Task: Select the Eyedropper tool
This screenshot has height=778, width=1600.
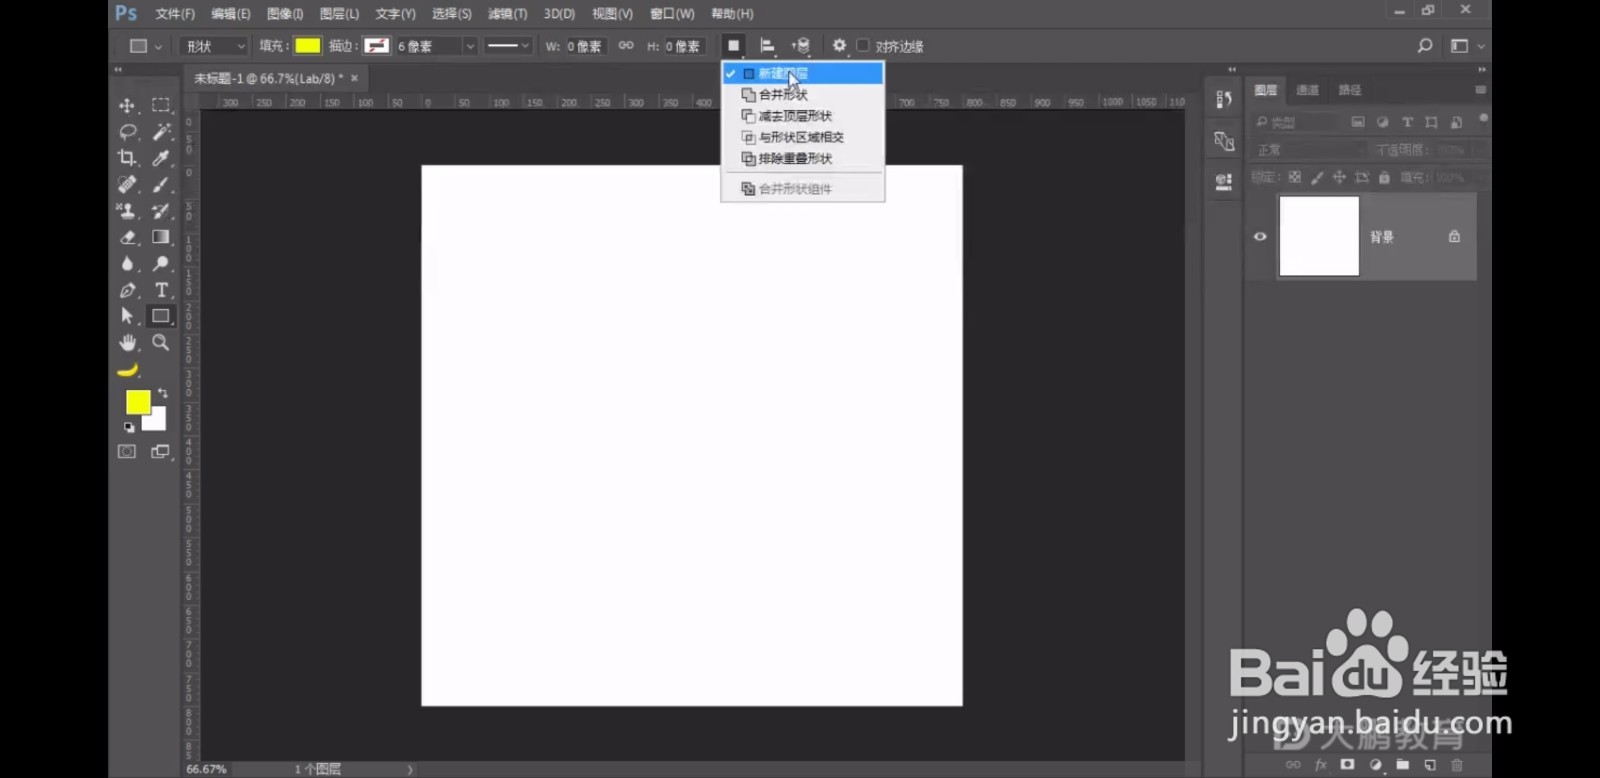Action: point(160,158)
